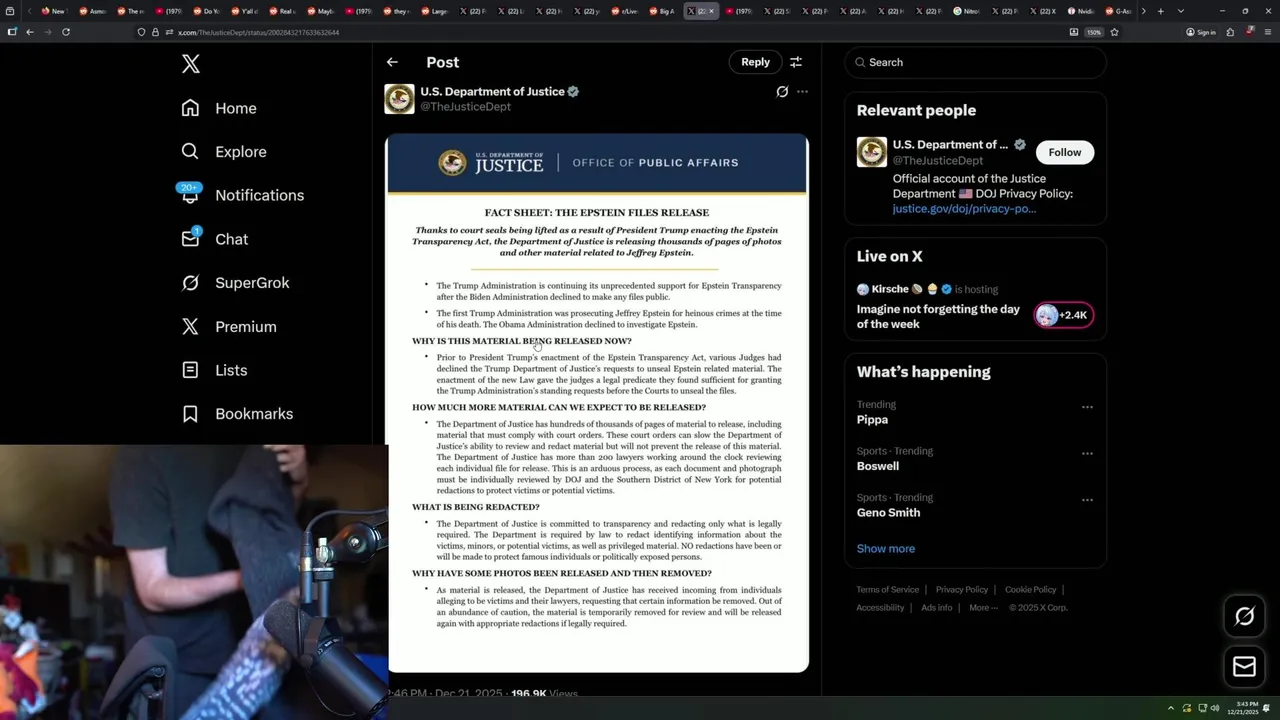Image resolution: width=1280 pixels, height=720 pixels.
Task: Click the Grok explain icon on the post
Action: [782, 92]
